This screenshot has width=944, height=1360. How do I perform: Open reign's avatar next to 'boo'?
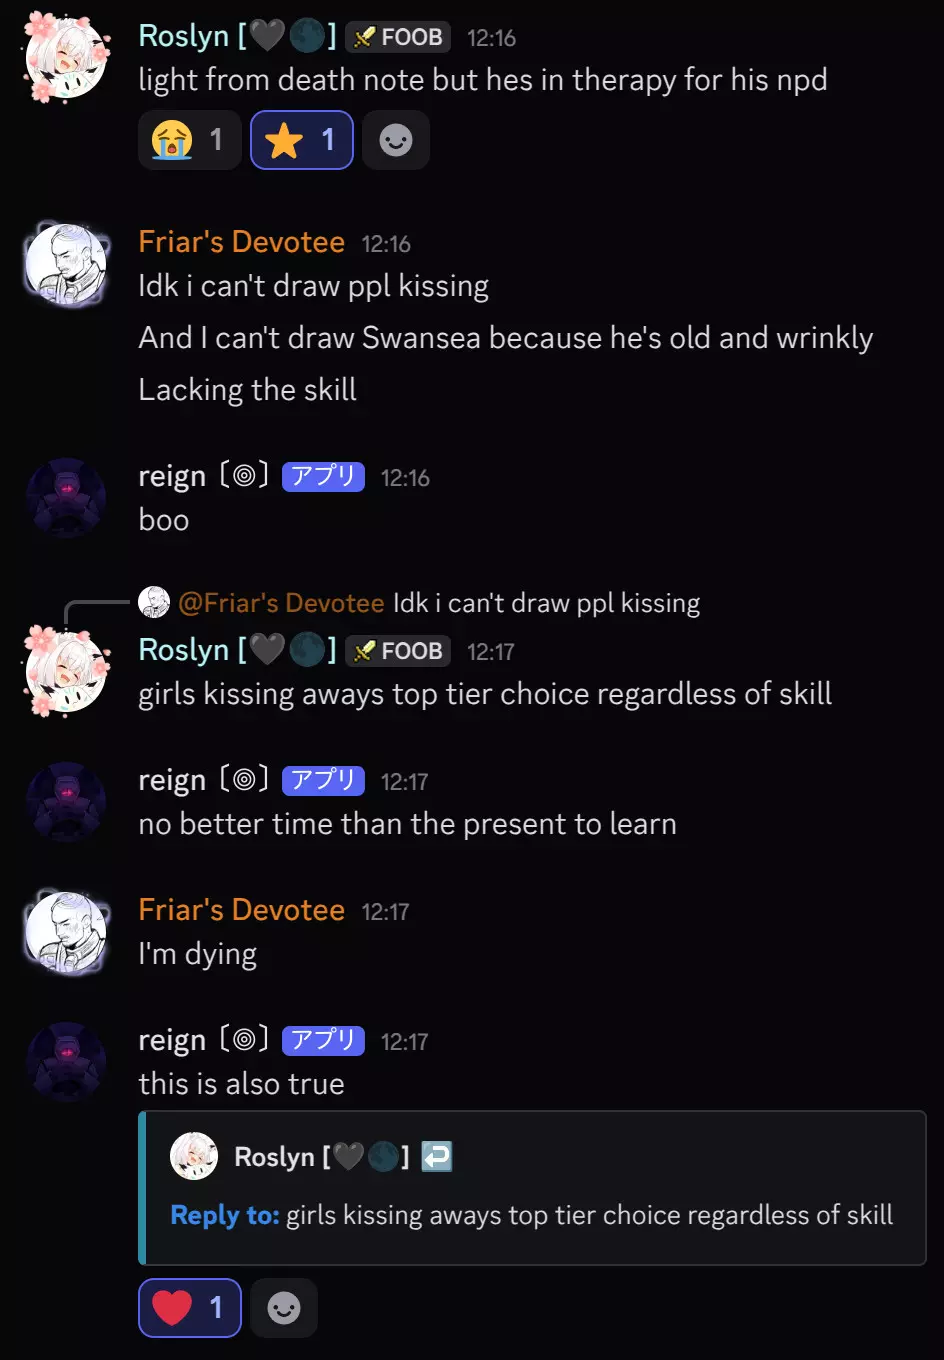66,499
